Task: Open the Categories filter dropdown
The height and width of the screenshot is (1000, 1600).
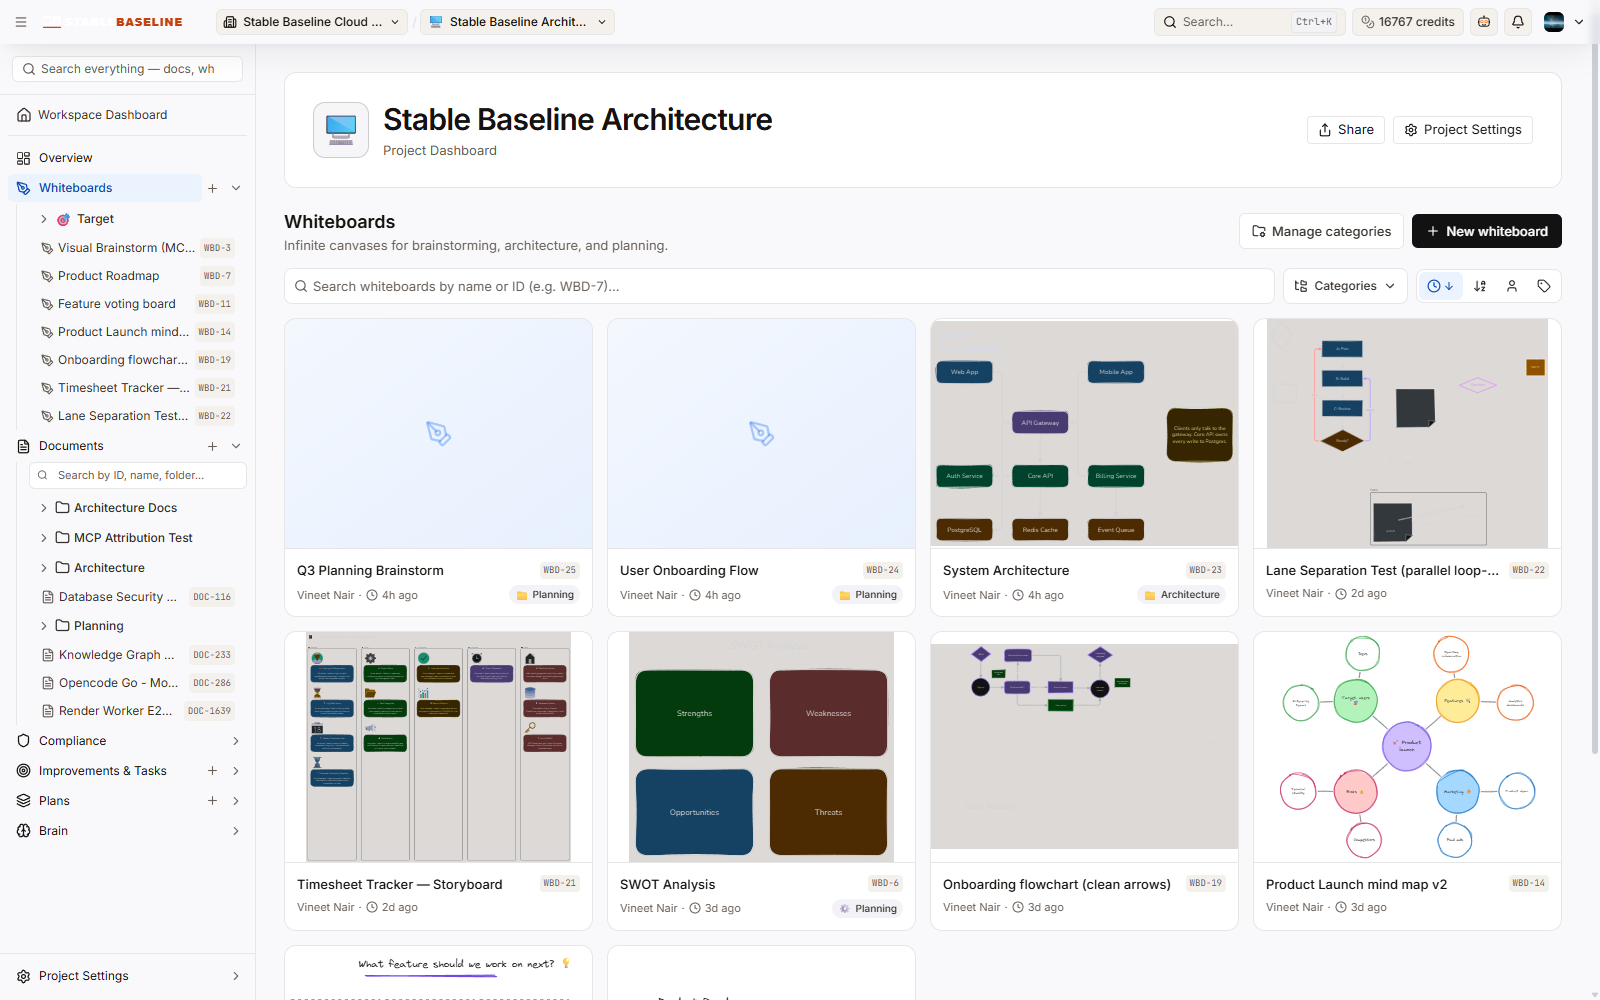Action: click(1345, 286)
